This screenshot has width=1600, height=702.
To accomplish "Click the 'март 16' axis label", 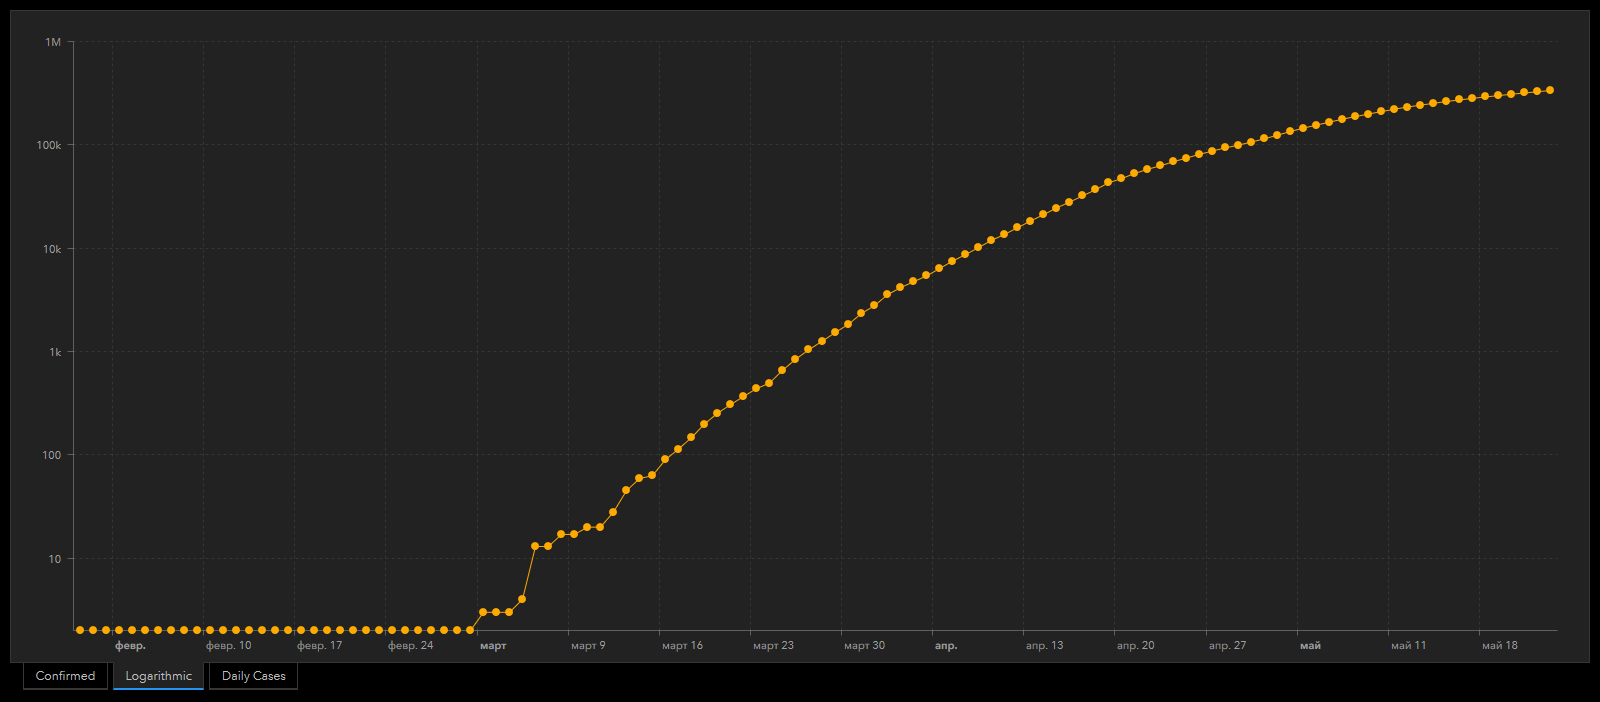I will coord(682,646).
